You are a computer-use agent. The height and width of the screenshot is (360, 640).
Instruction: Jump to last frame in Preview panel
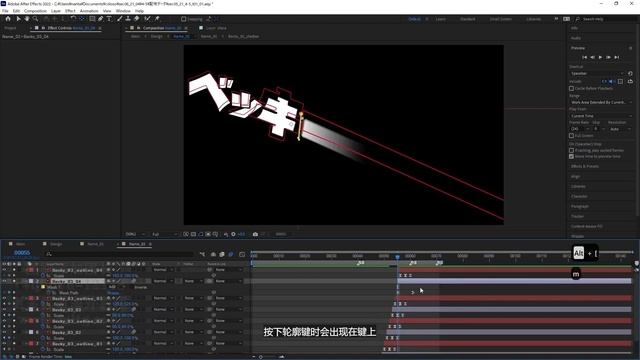click(x=617, y=57)
